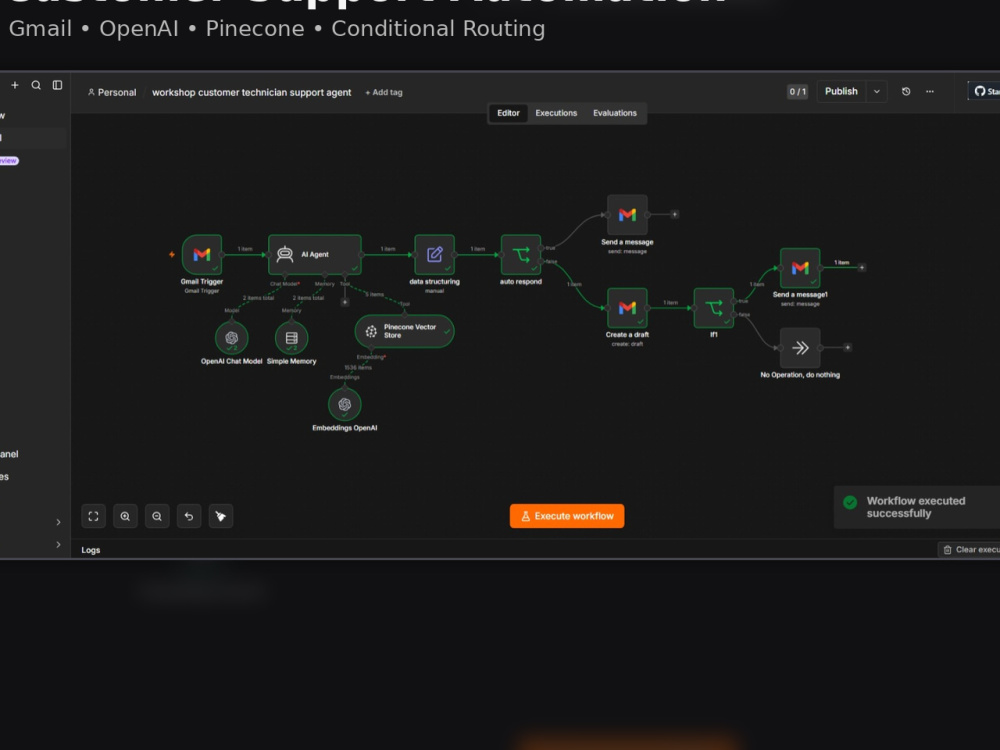The height and width of the screenshot is (750, 1000).
Task: Expand the upper sidebar chevron
Action: [x=58, y=522]
